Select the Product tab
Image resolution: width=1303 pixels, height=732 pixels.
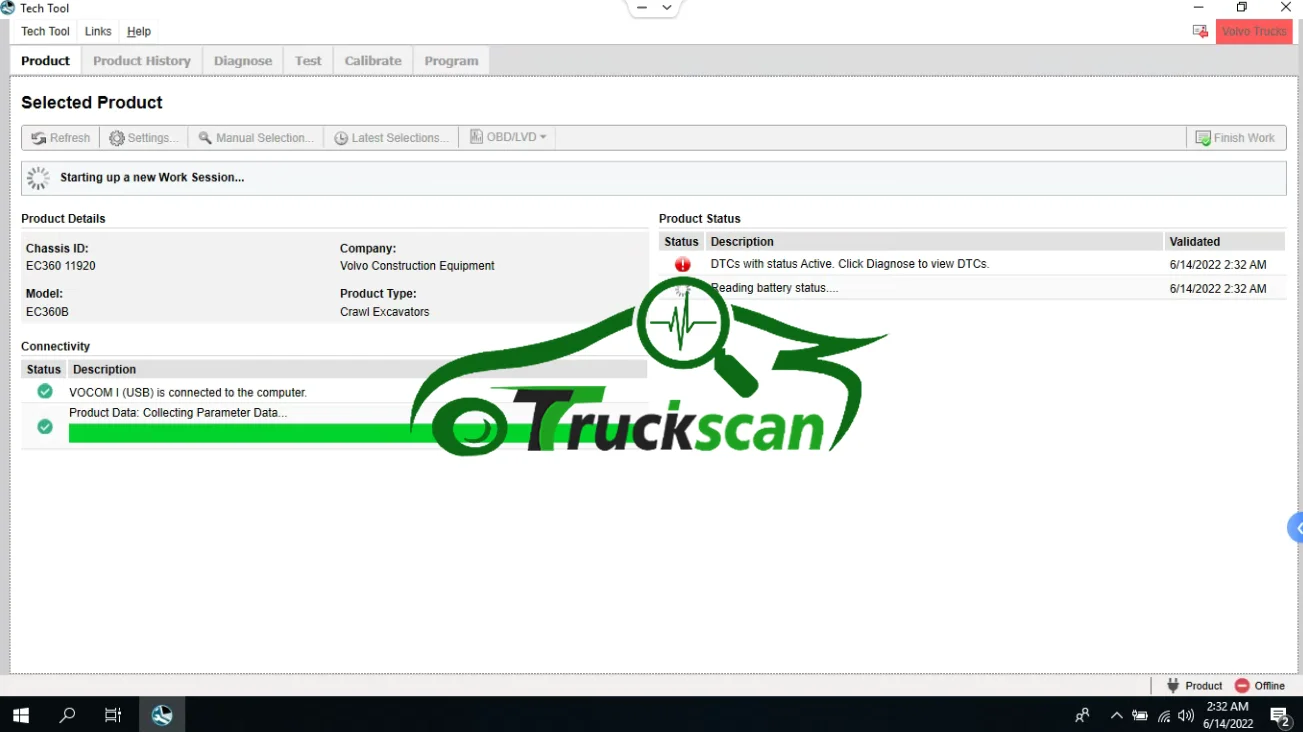(46, 61)
